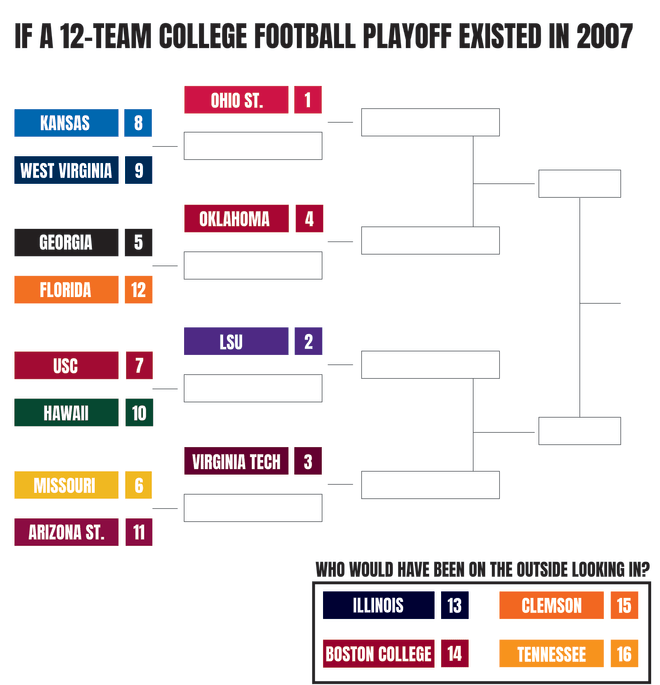The image size is (660, 685).
Task: Click the Missouri team label
Action: coord(66,485)
